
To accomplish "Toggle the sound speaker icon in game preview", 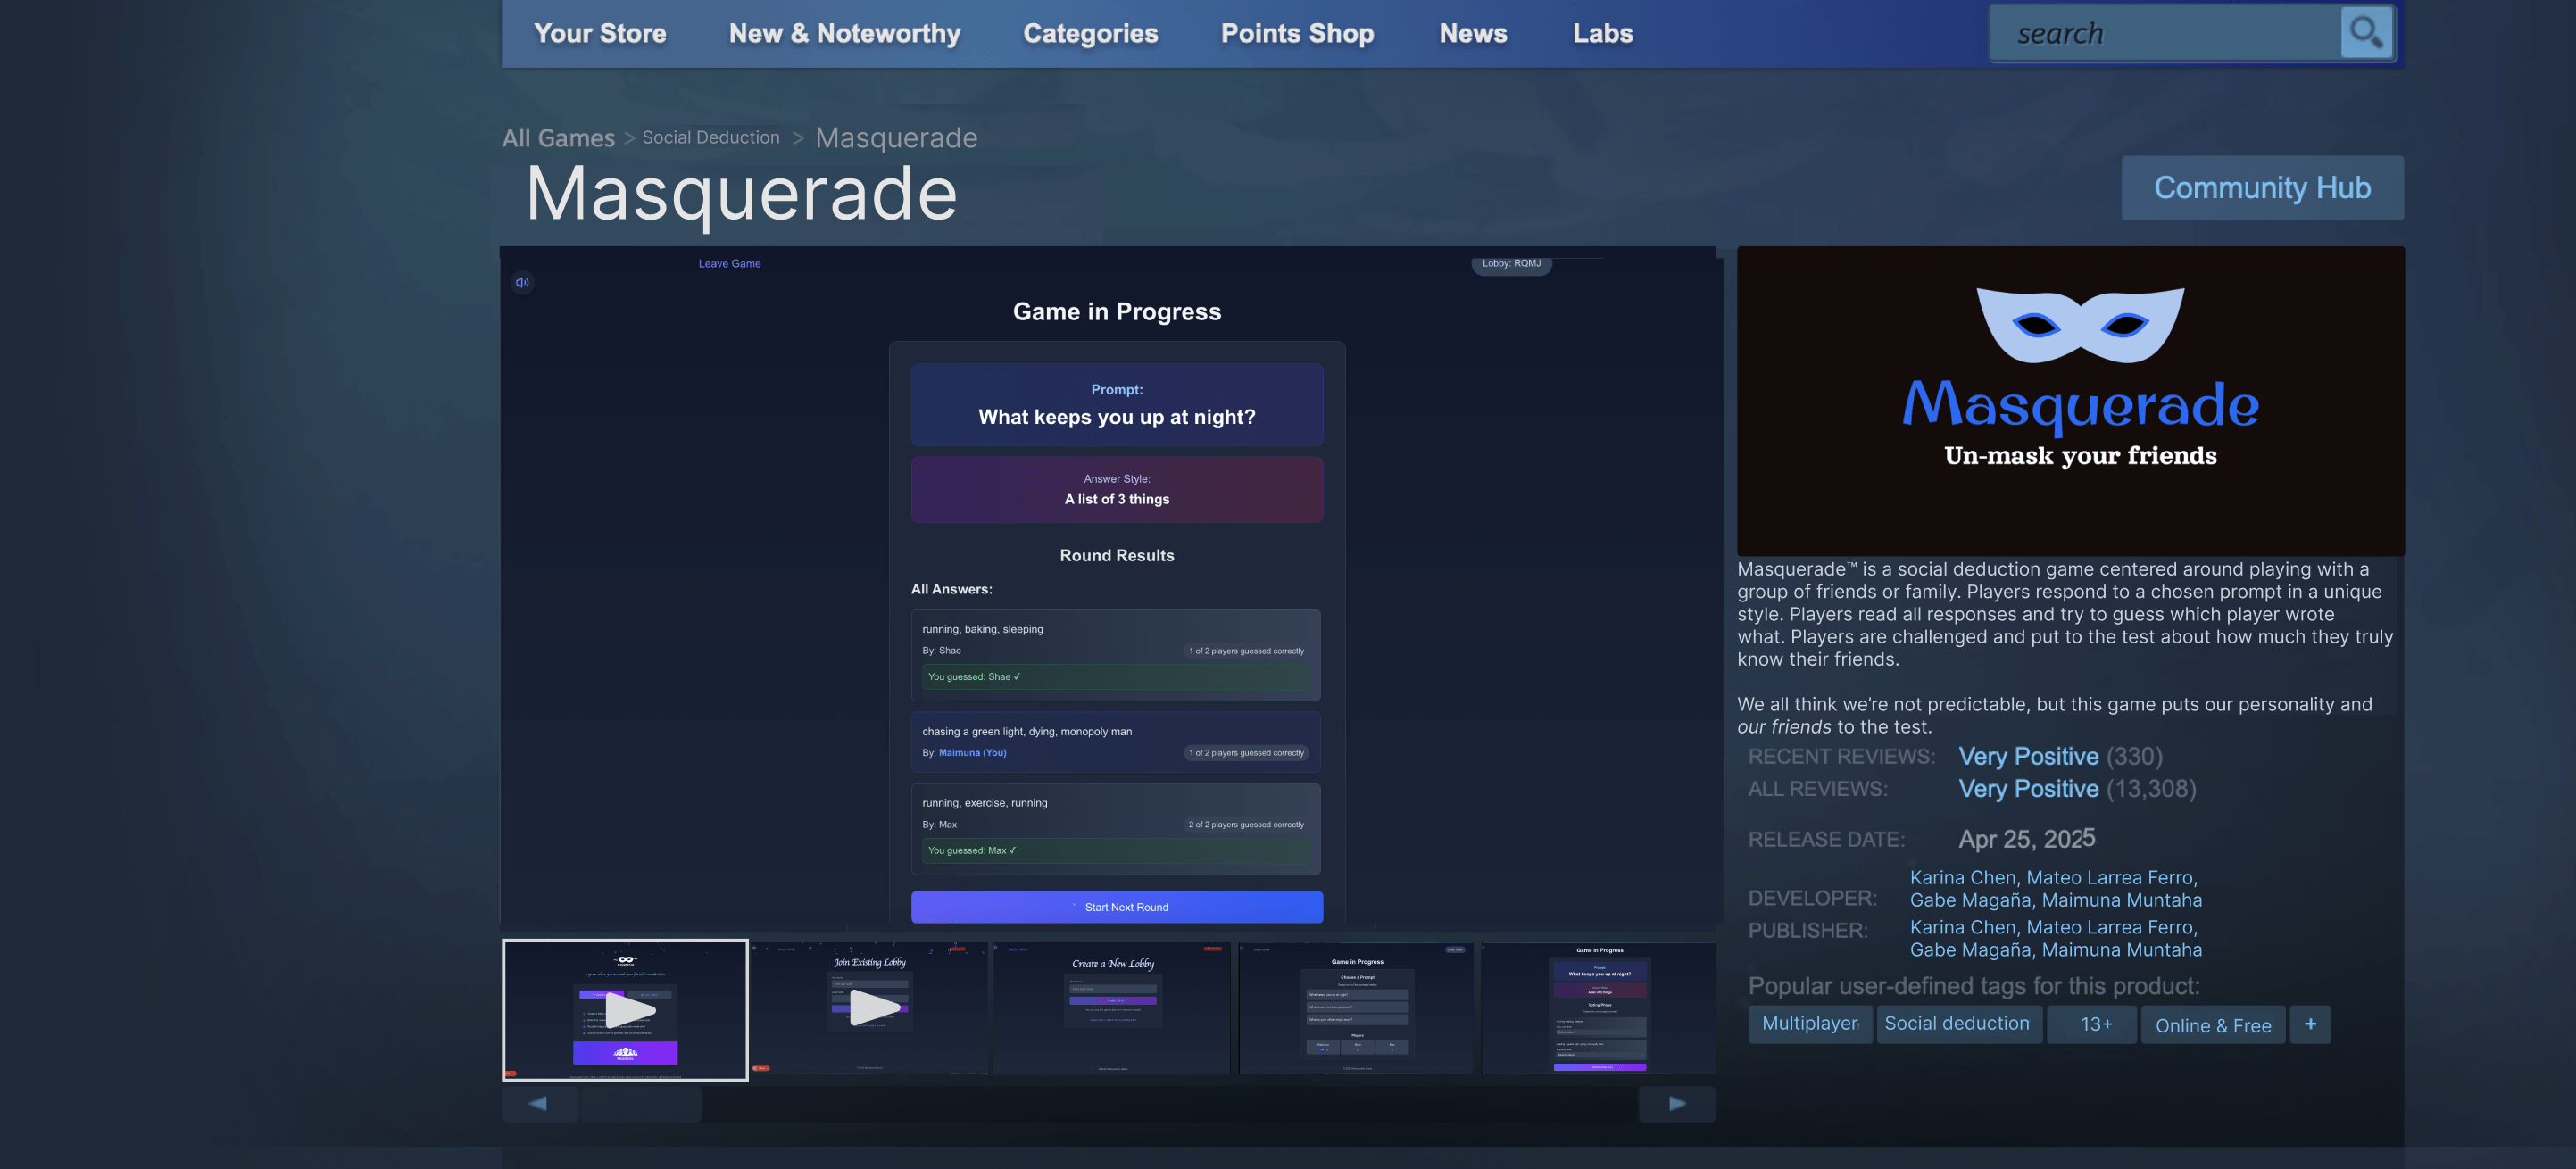I will (522, 283).
